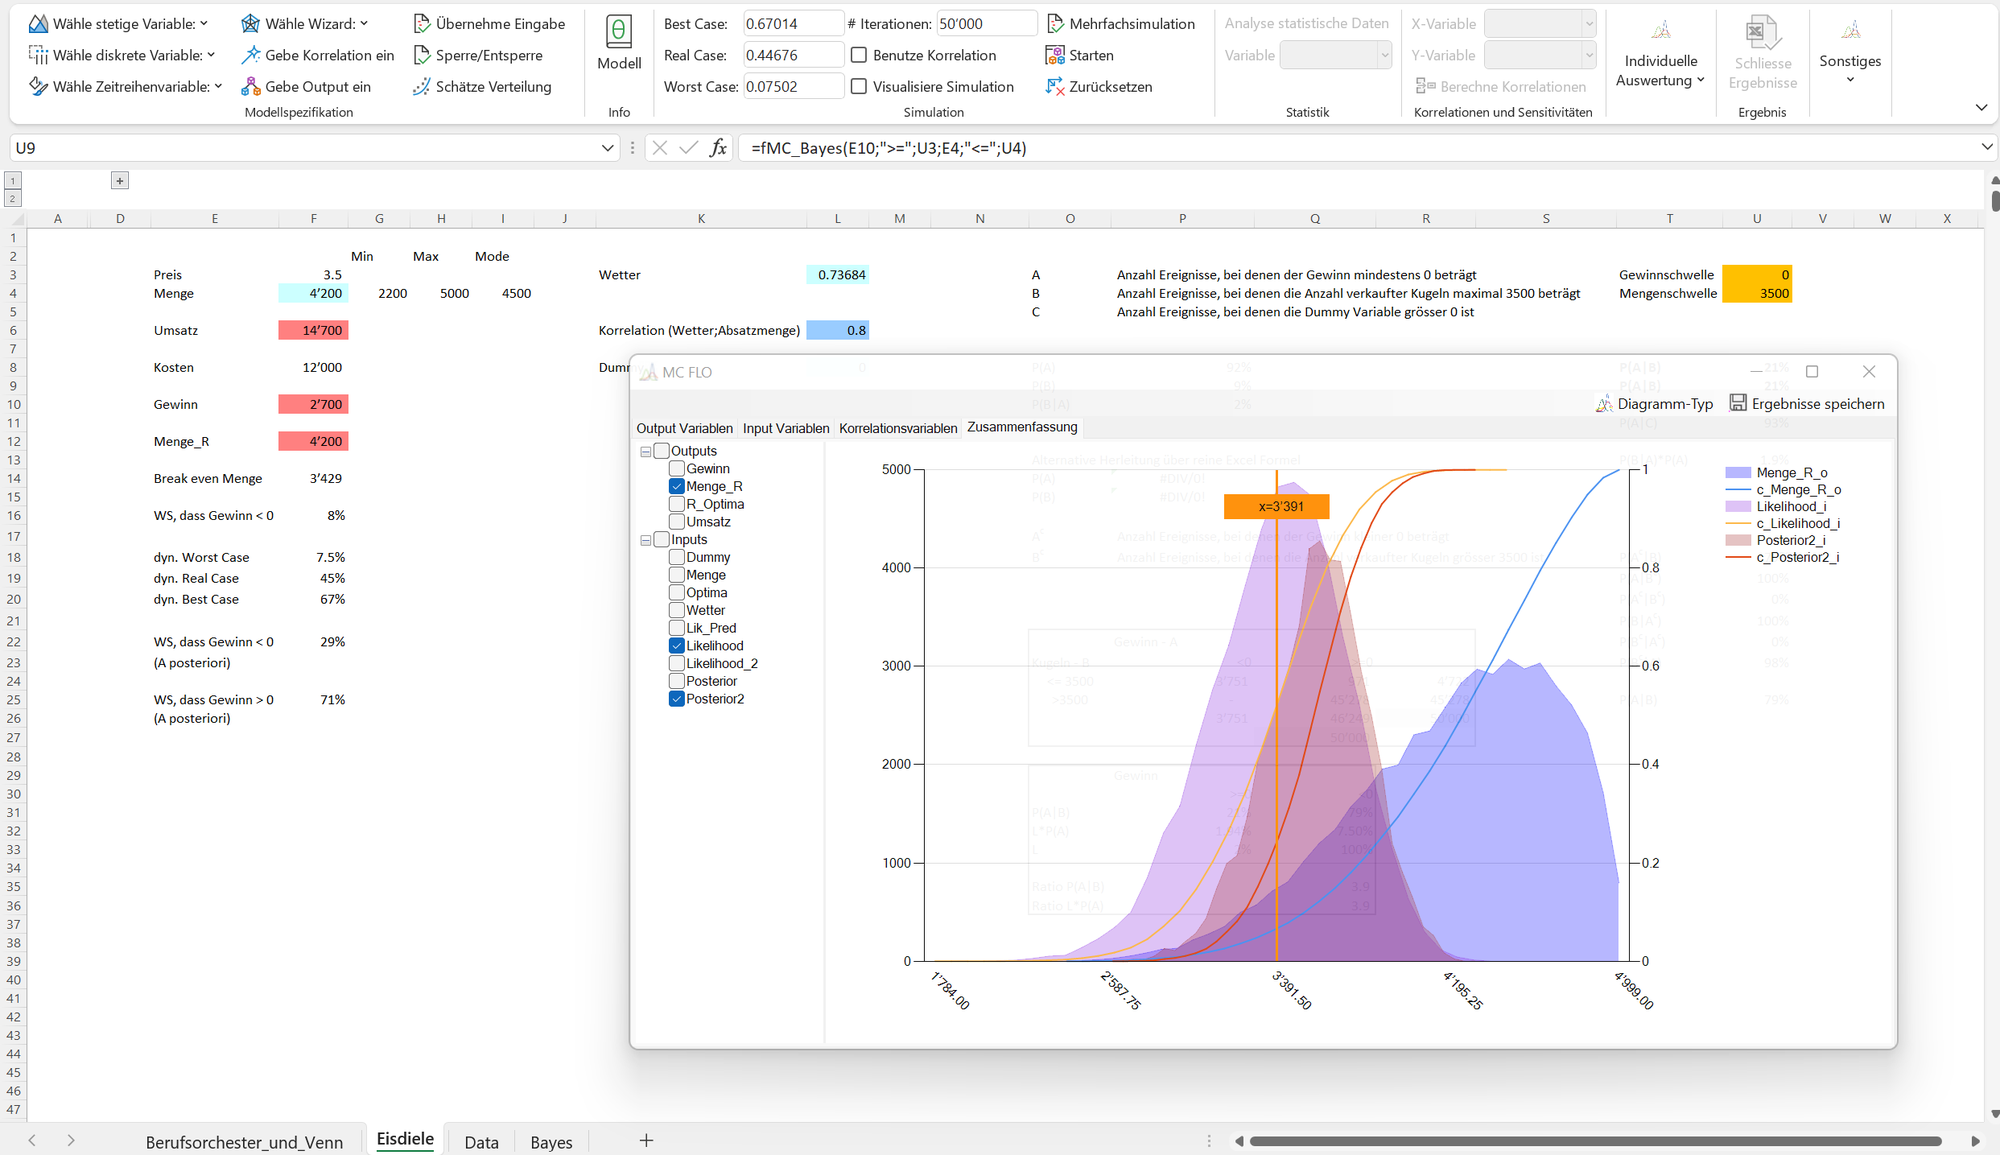Screen dimensions: 2000x1155
Task: Open Berufsorchester_und_Venn sheet tab
Action: 244,1142
